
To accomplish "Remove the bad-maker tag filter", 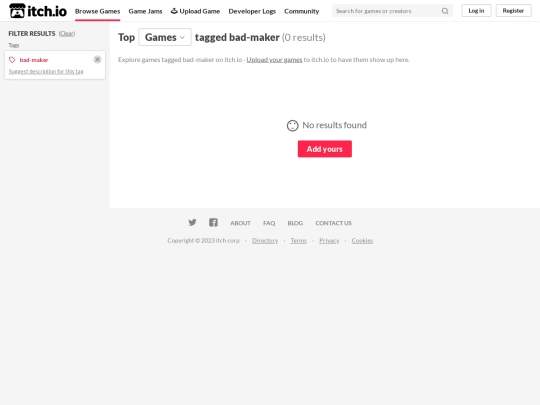I will pyautogui.click(x=97, y=60).
